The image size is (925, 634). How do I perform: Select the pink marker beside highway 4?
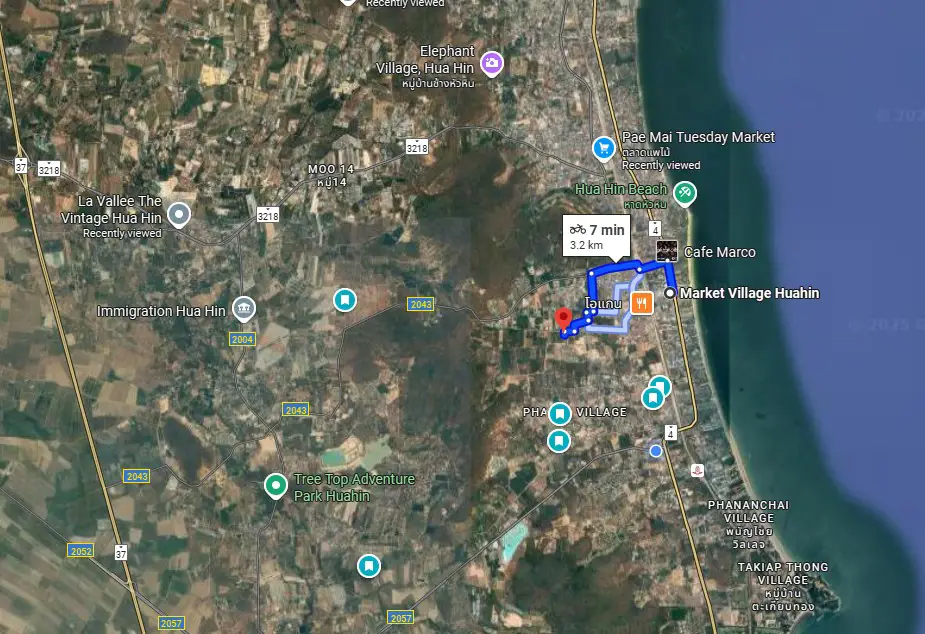696,469
